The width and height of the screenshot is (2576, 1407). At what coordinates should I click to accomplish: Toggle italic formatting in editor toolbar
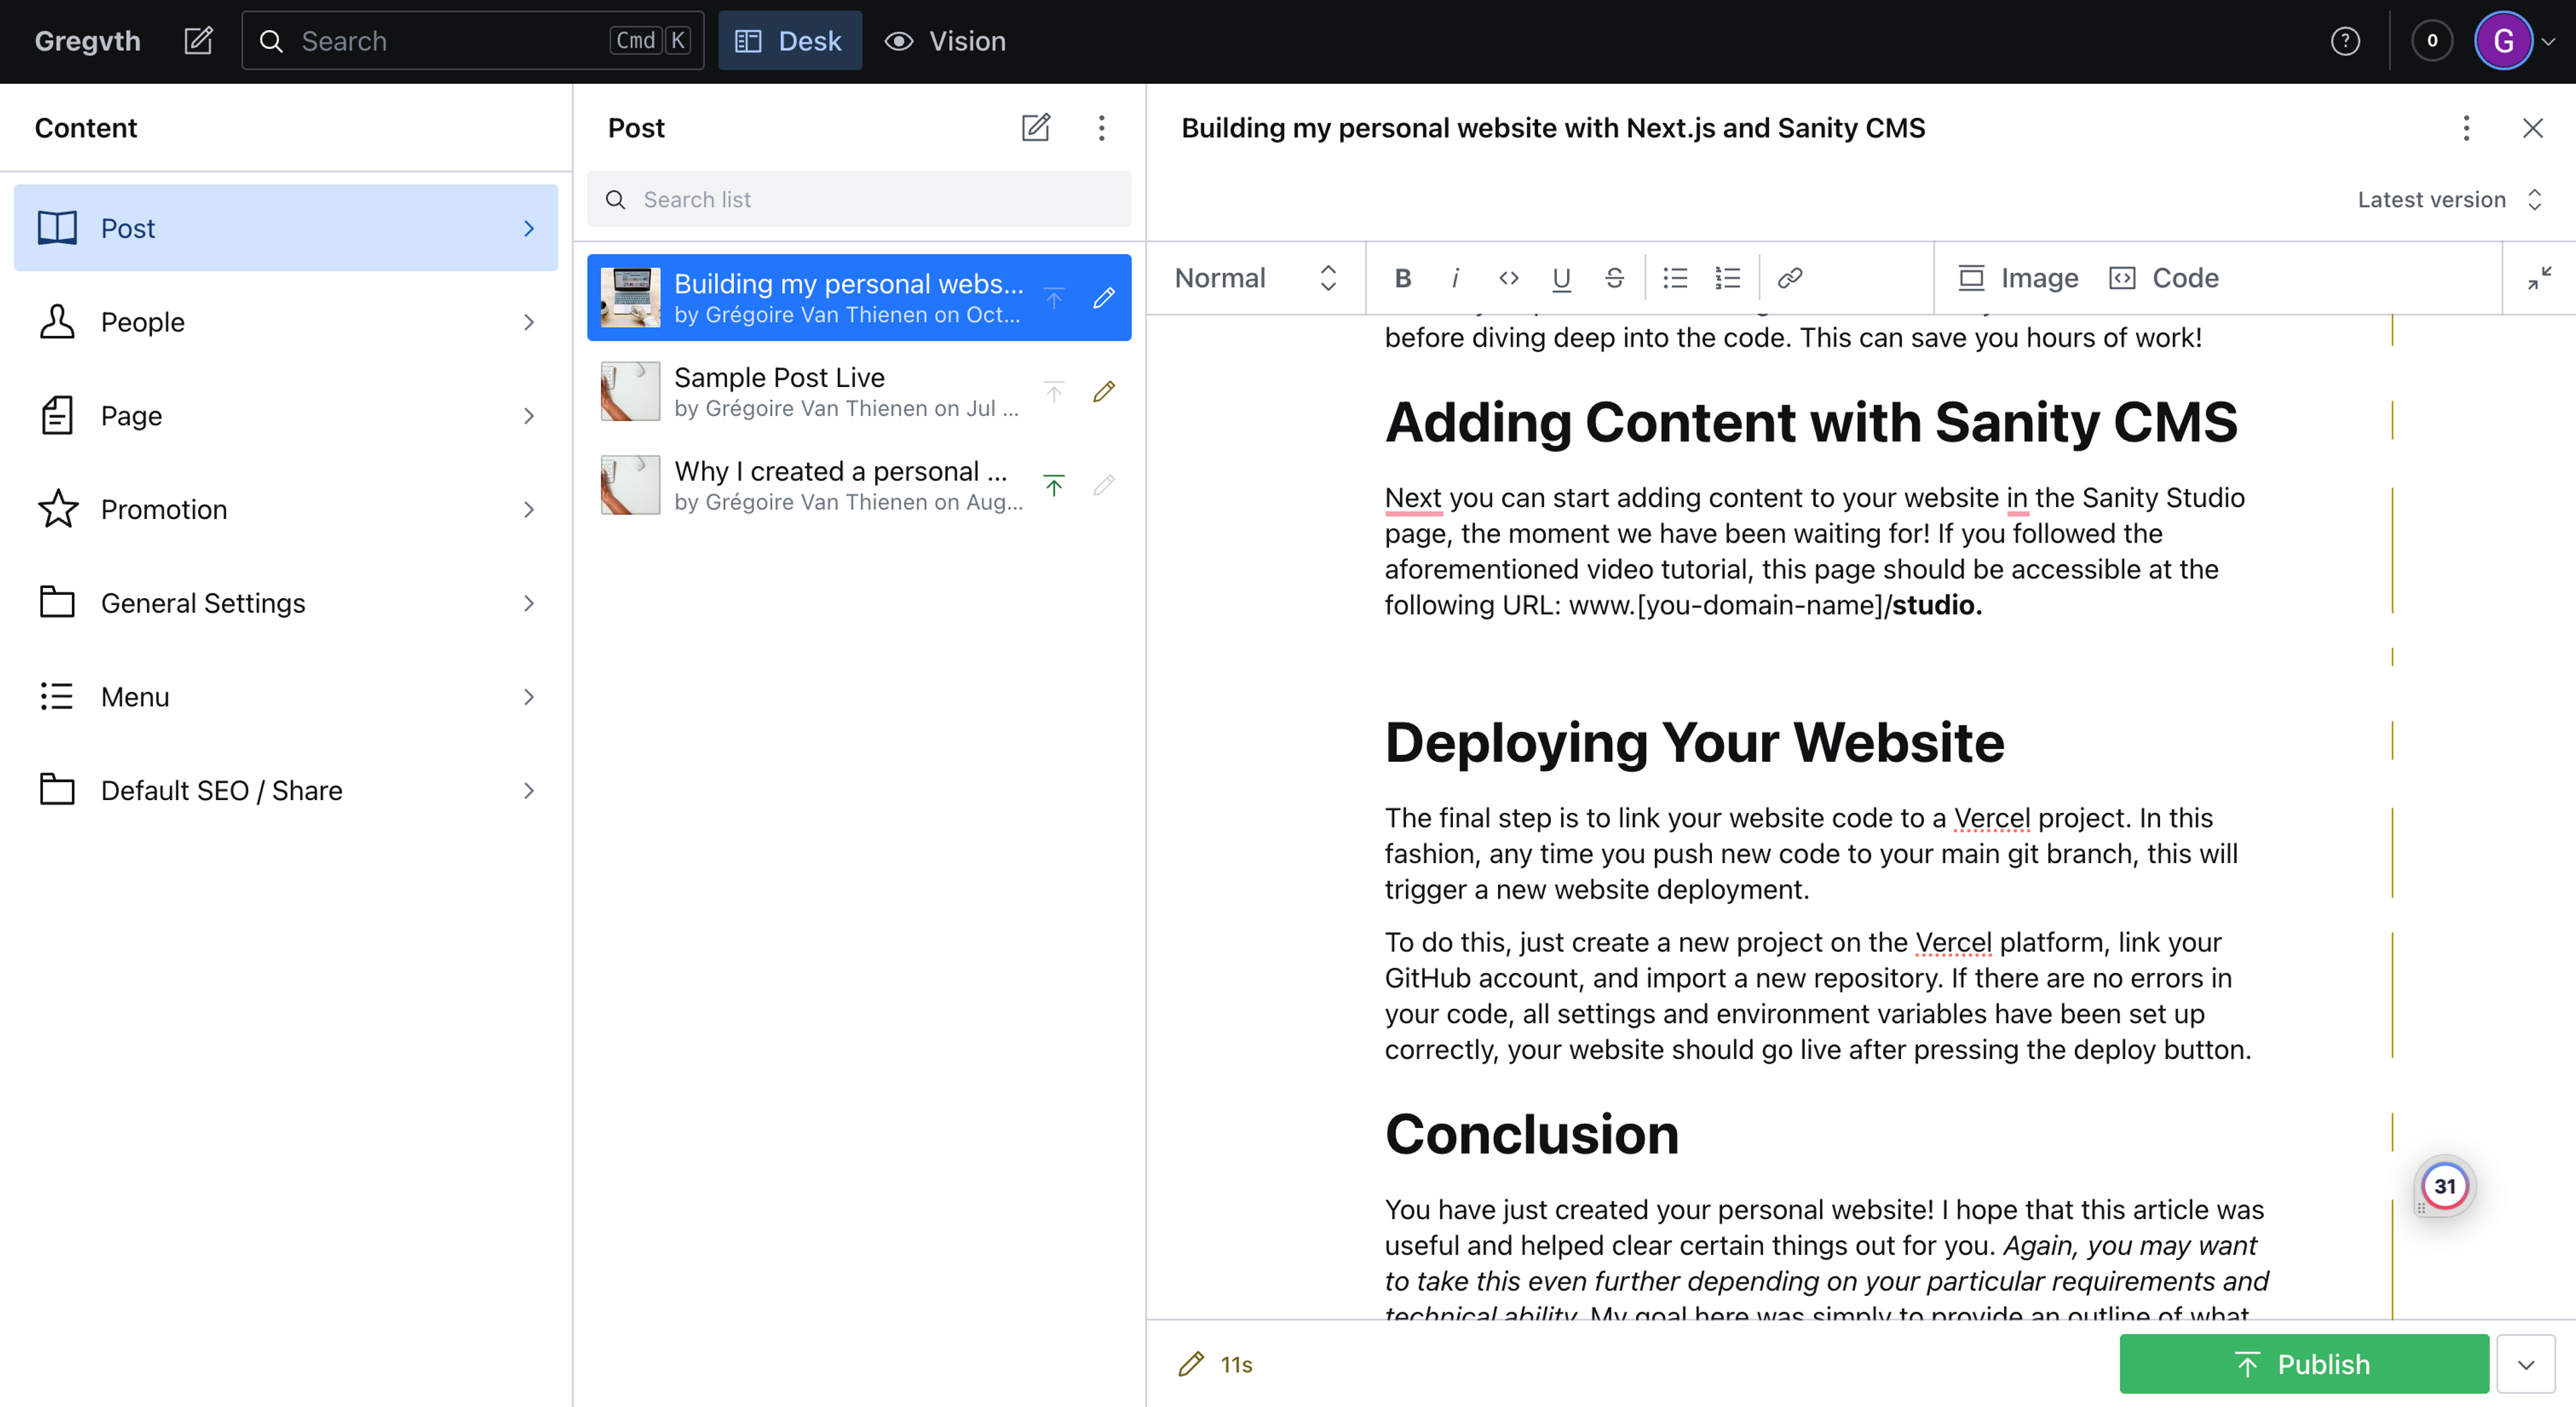pyautogui.click(x=1455, y=278)
